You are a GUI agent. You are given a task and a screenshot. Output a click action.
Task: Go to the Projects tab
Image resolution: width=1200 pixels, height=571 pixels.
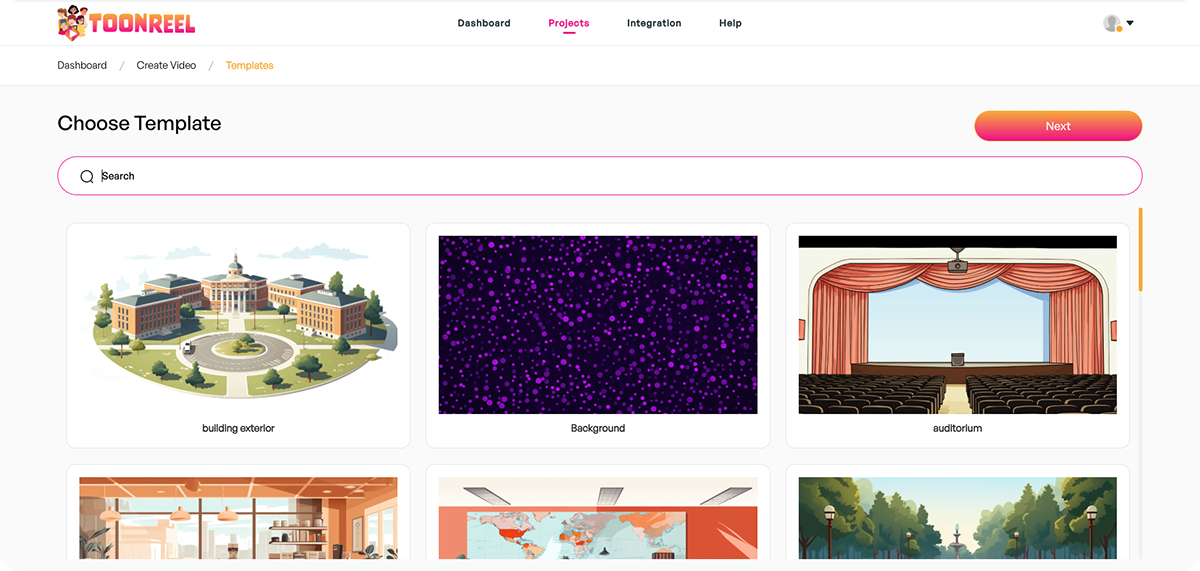click(569, 23)
